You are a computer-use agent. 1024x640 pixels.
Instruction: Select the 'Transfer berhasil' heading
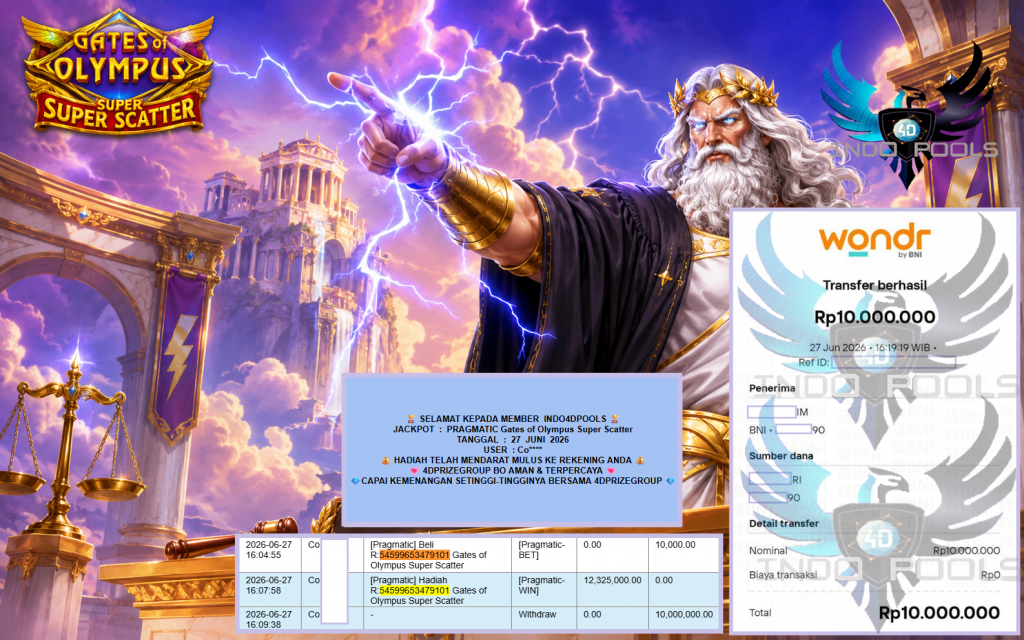[874, 285]
